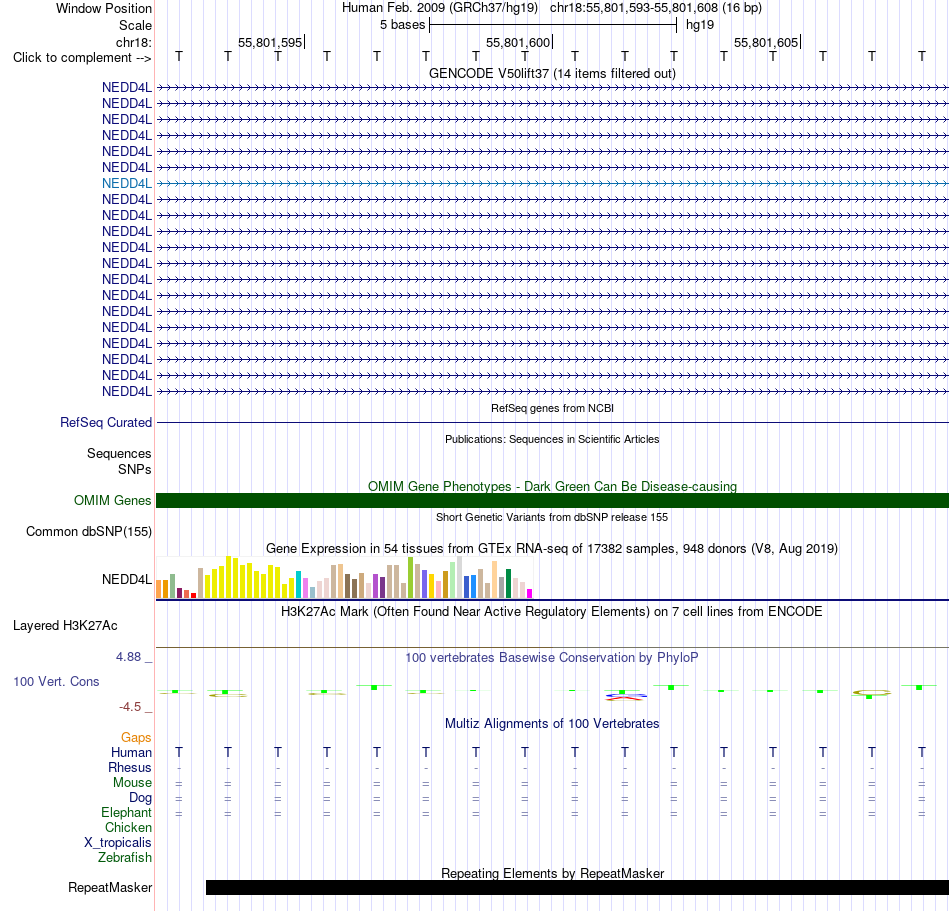The width and height of the screenshot is (950, 911).
Task: Click the Rhesus alignment row label
Action: point(130,767)
